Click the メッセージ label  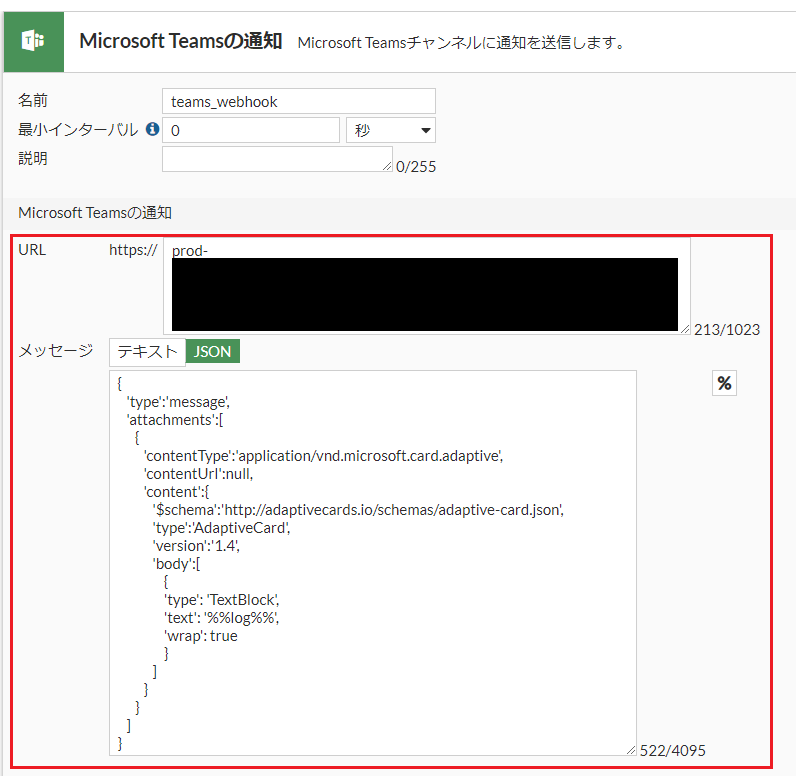click(56, 351)
